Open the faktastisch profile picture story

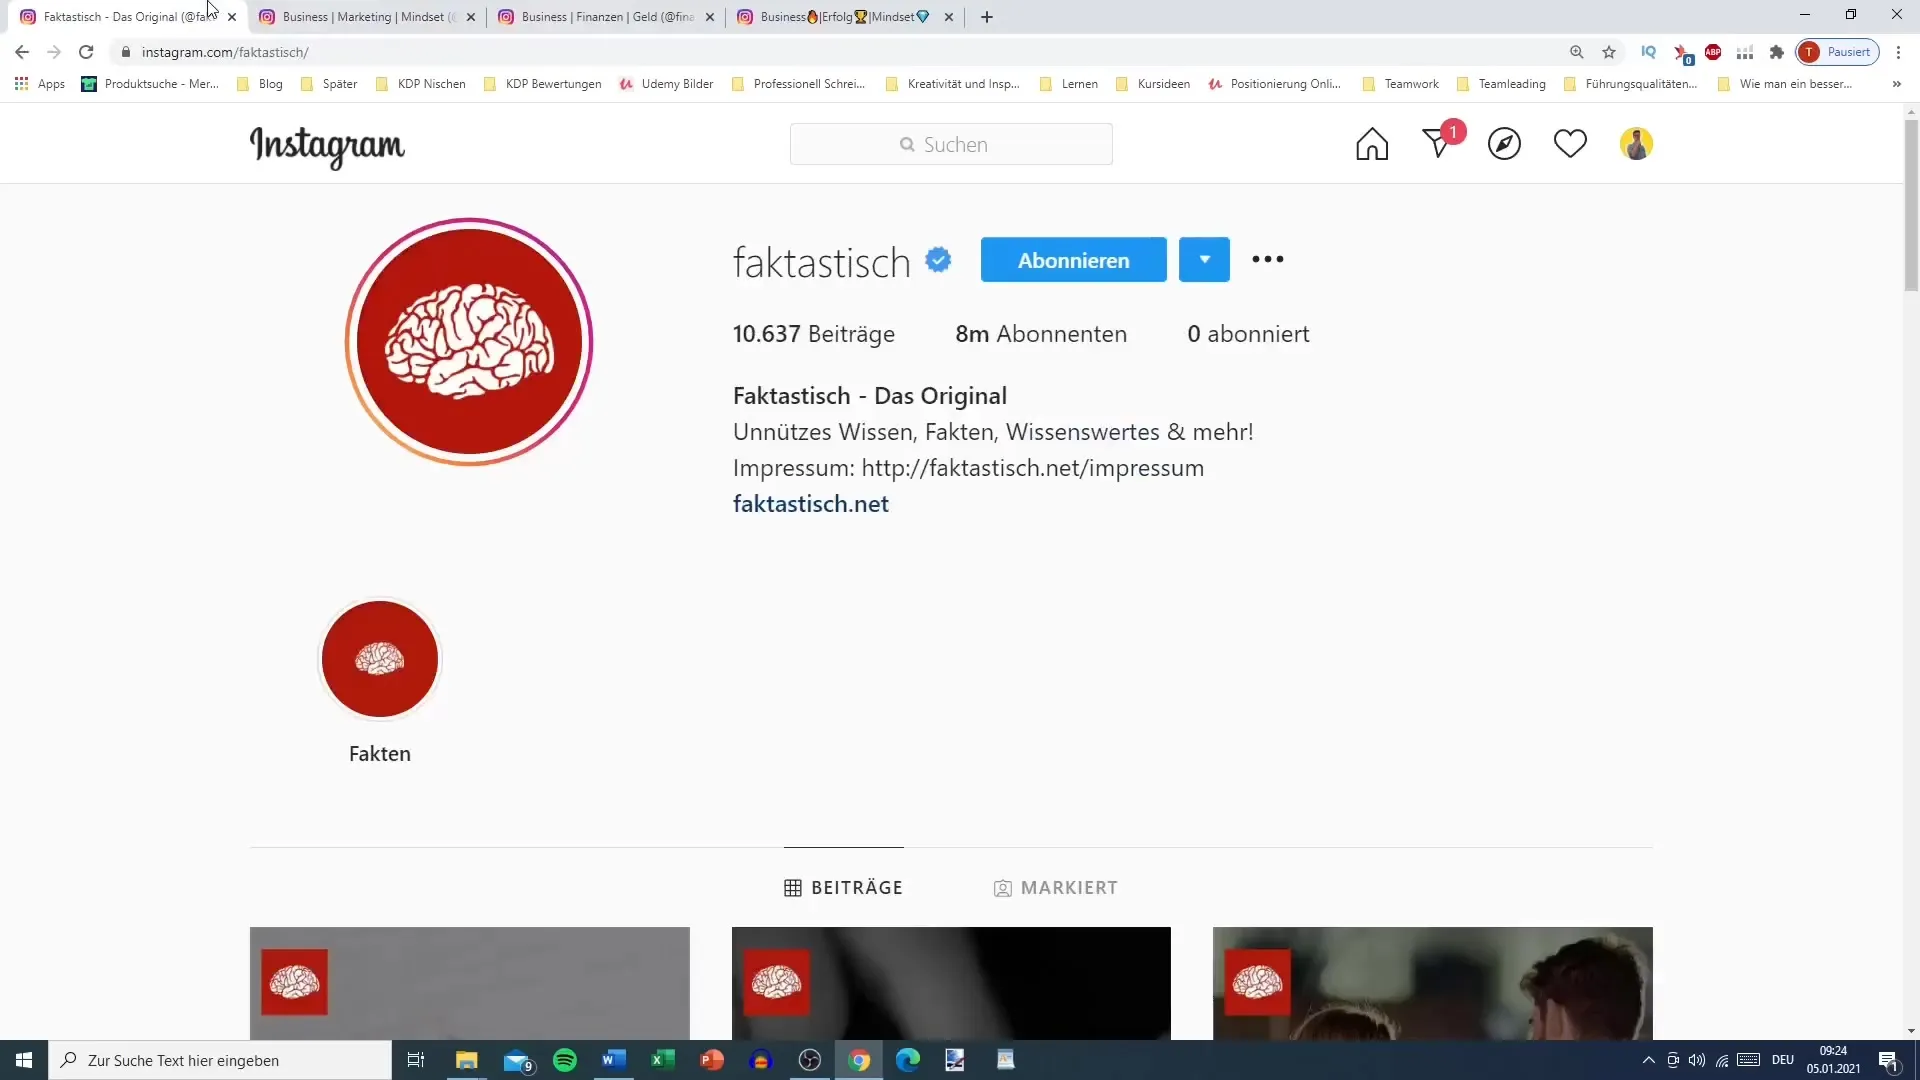pos(469,342)
